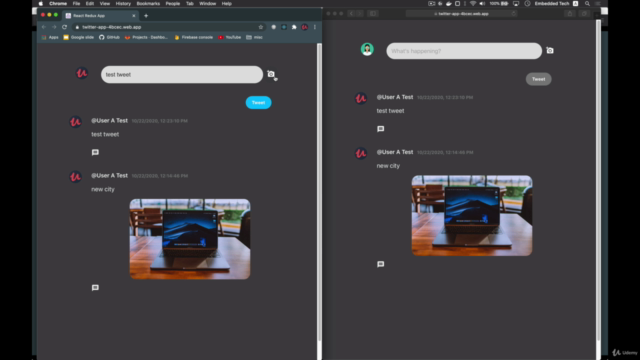The width and height of the screenshot is (640, 360).
Task: Open the Chrome profile avatar
Action: [304, 27]
